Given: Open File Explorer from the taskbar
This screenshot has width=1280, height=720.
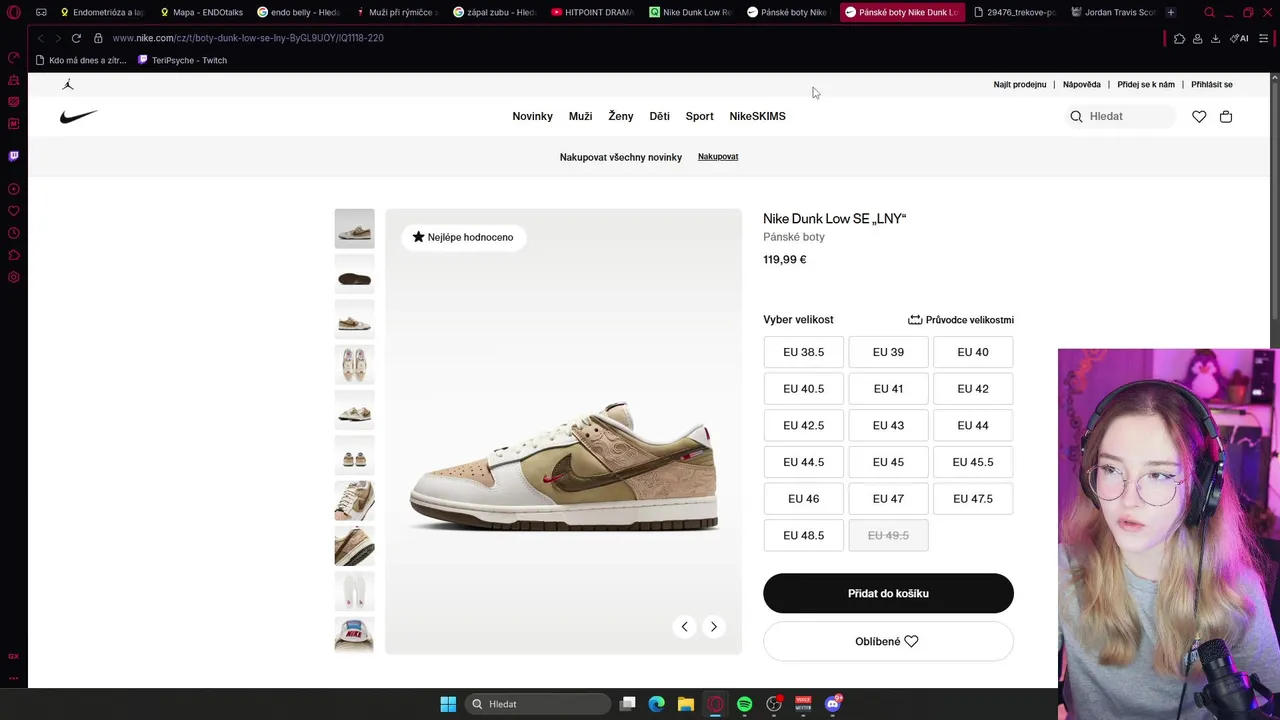Looking at the screenshot, I should pos(686,704).
